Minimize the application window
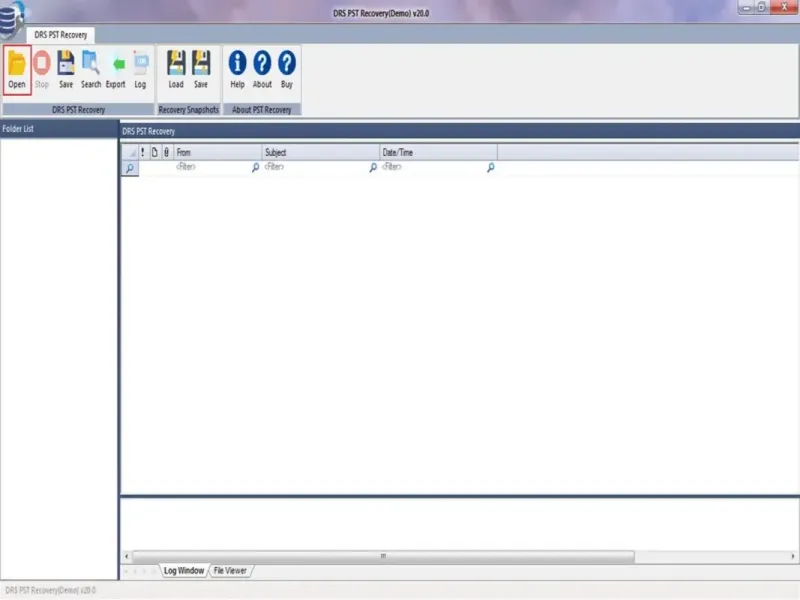800x600 pixels. click(746, 7)
